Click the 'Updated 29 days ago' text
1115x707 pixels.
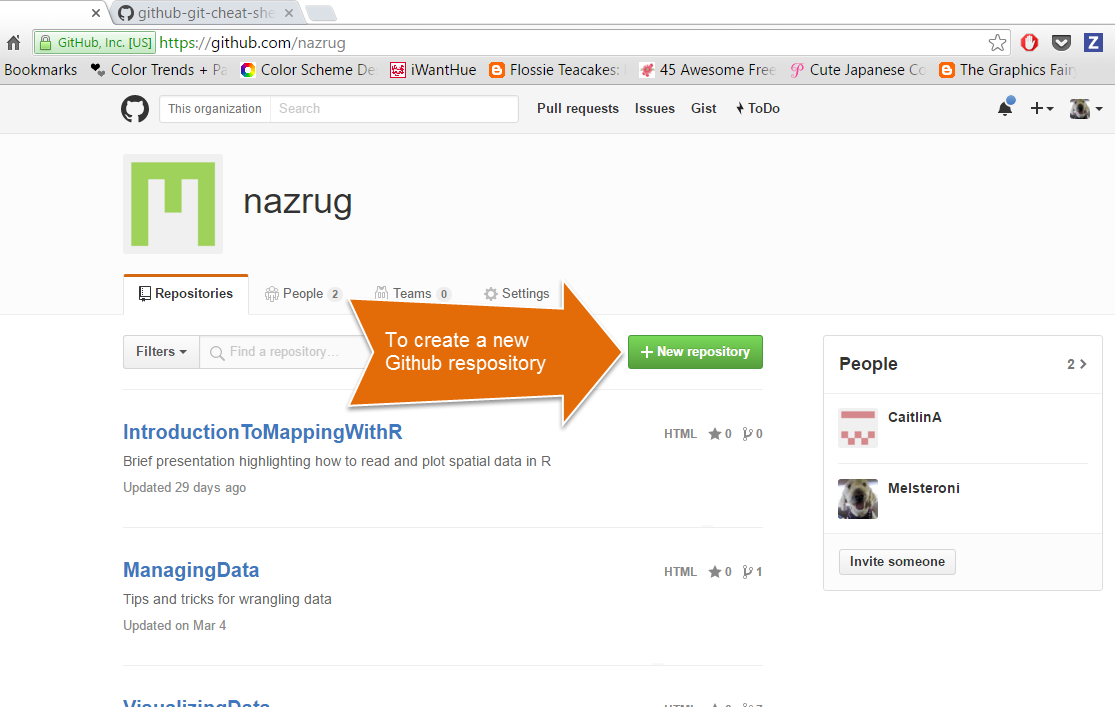184,488
